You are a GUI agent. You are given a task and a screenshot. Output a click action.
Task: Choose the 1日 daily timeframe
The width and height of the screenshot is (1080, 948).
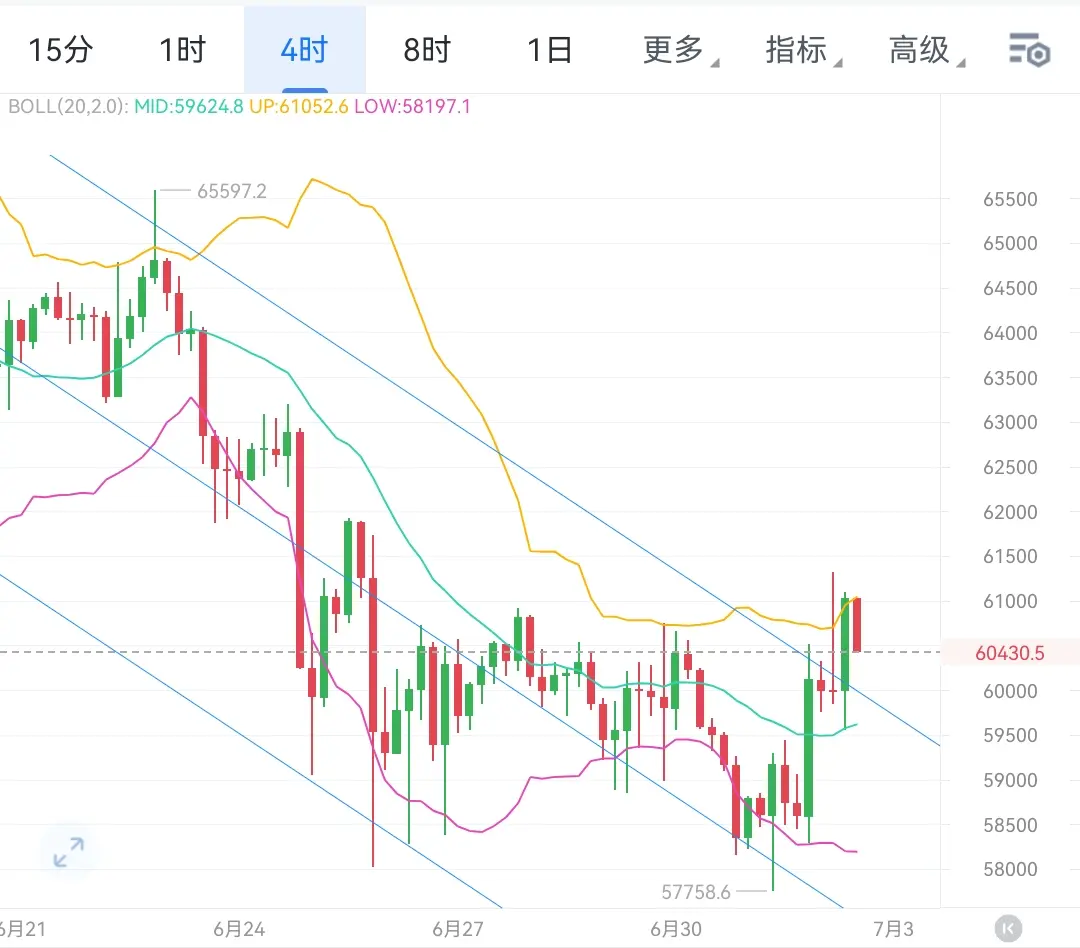point(550,50)
